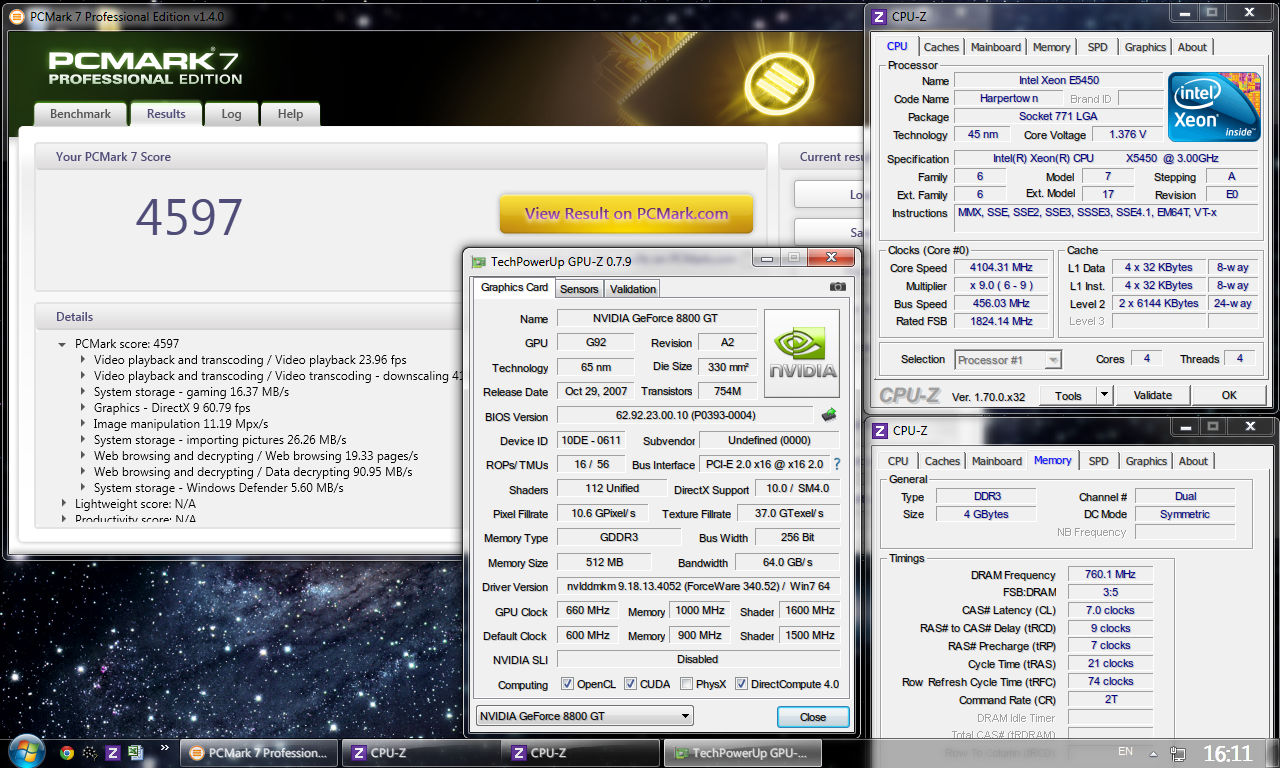1280x768 pixels.
Task: Toggle the DirectCompute 4.0 checkbox
Action: [742, 684]
